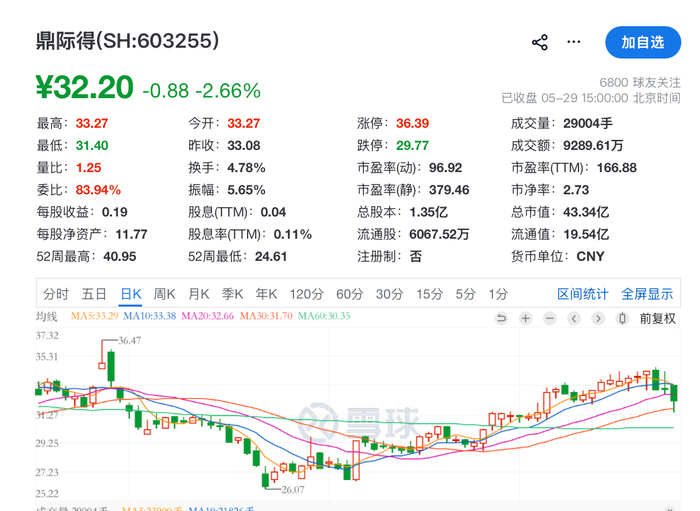
Task: Click the 6800 球友关注 followers text
Action: (x=640, y=83)
